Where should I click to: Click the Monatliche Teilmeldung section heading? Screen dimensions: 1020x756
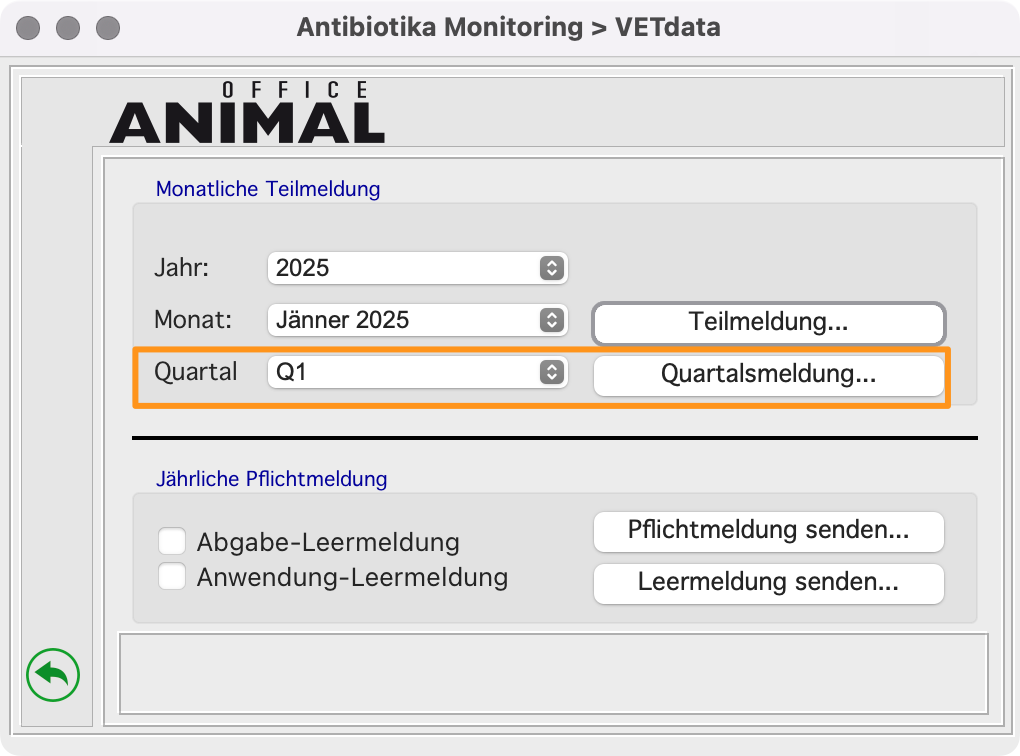coord(268,189)
